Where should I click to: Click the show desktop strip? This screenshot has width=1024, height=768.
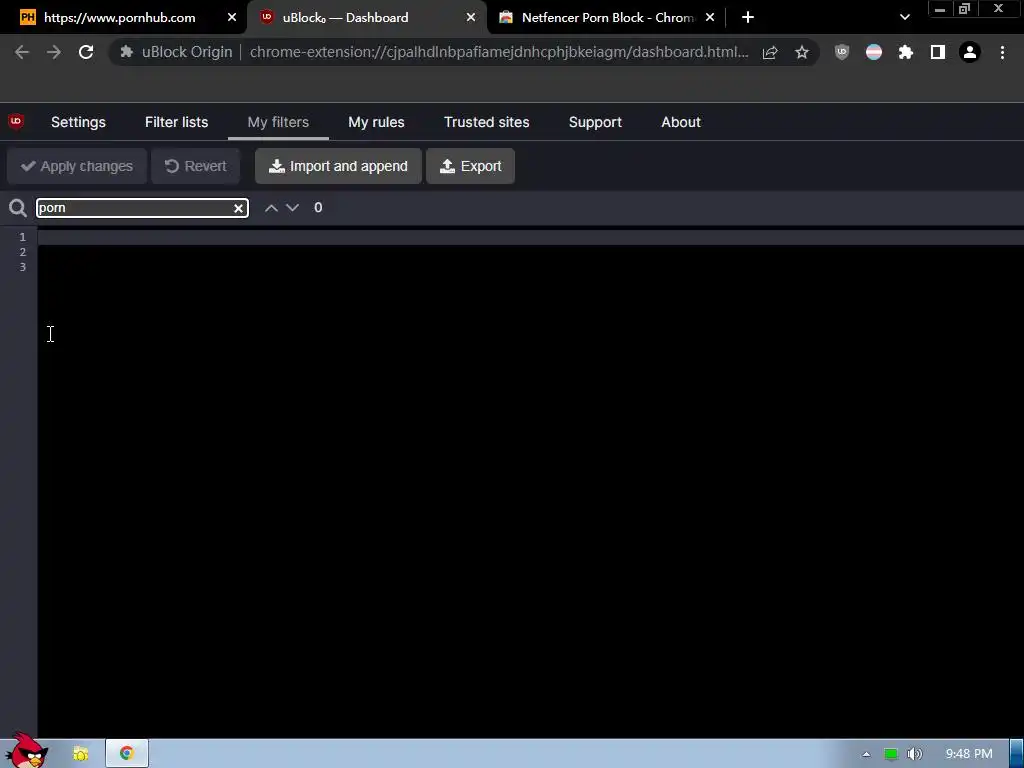pos(1017,754)
